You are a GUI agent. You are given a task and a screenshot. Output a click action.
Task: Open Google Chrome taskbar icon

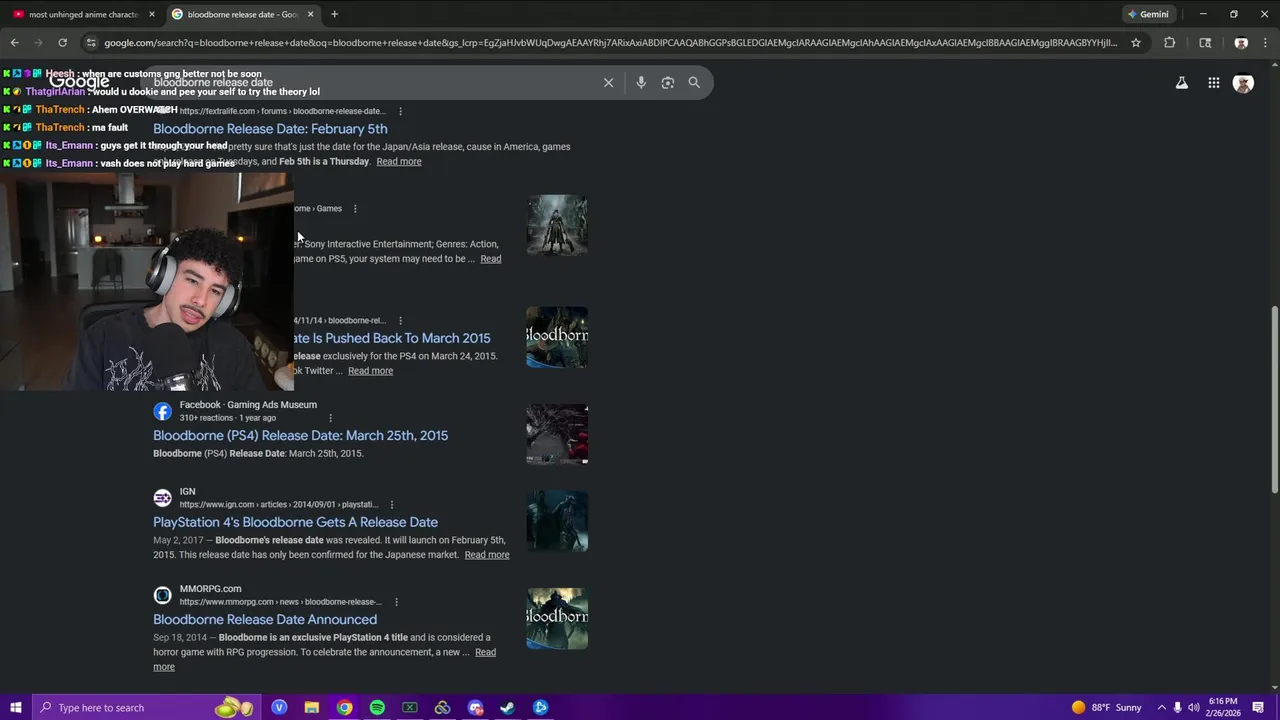(x=345, y=708)
